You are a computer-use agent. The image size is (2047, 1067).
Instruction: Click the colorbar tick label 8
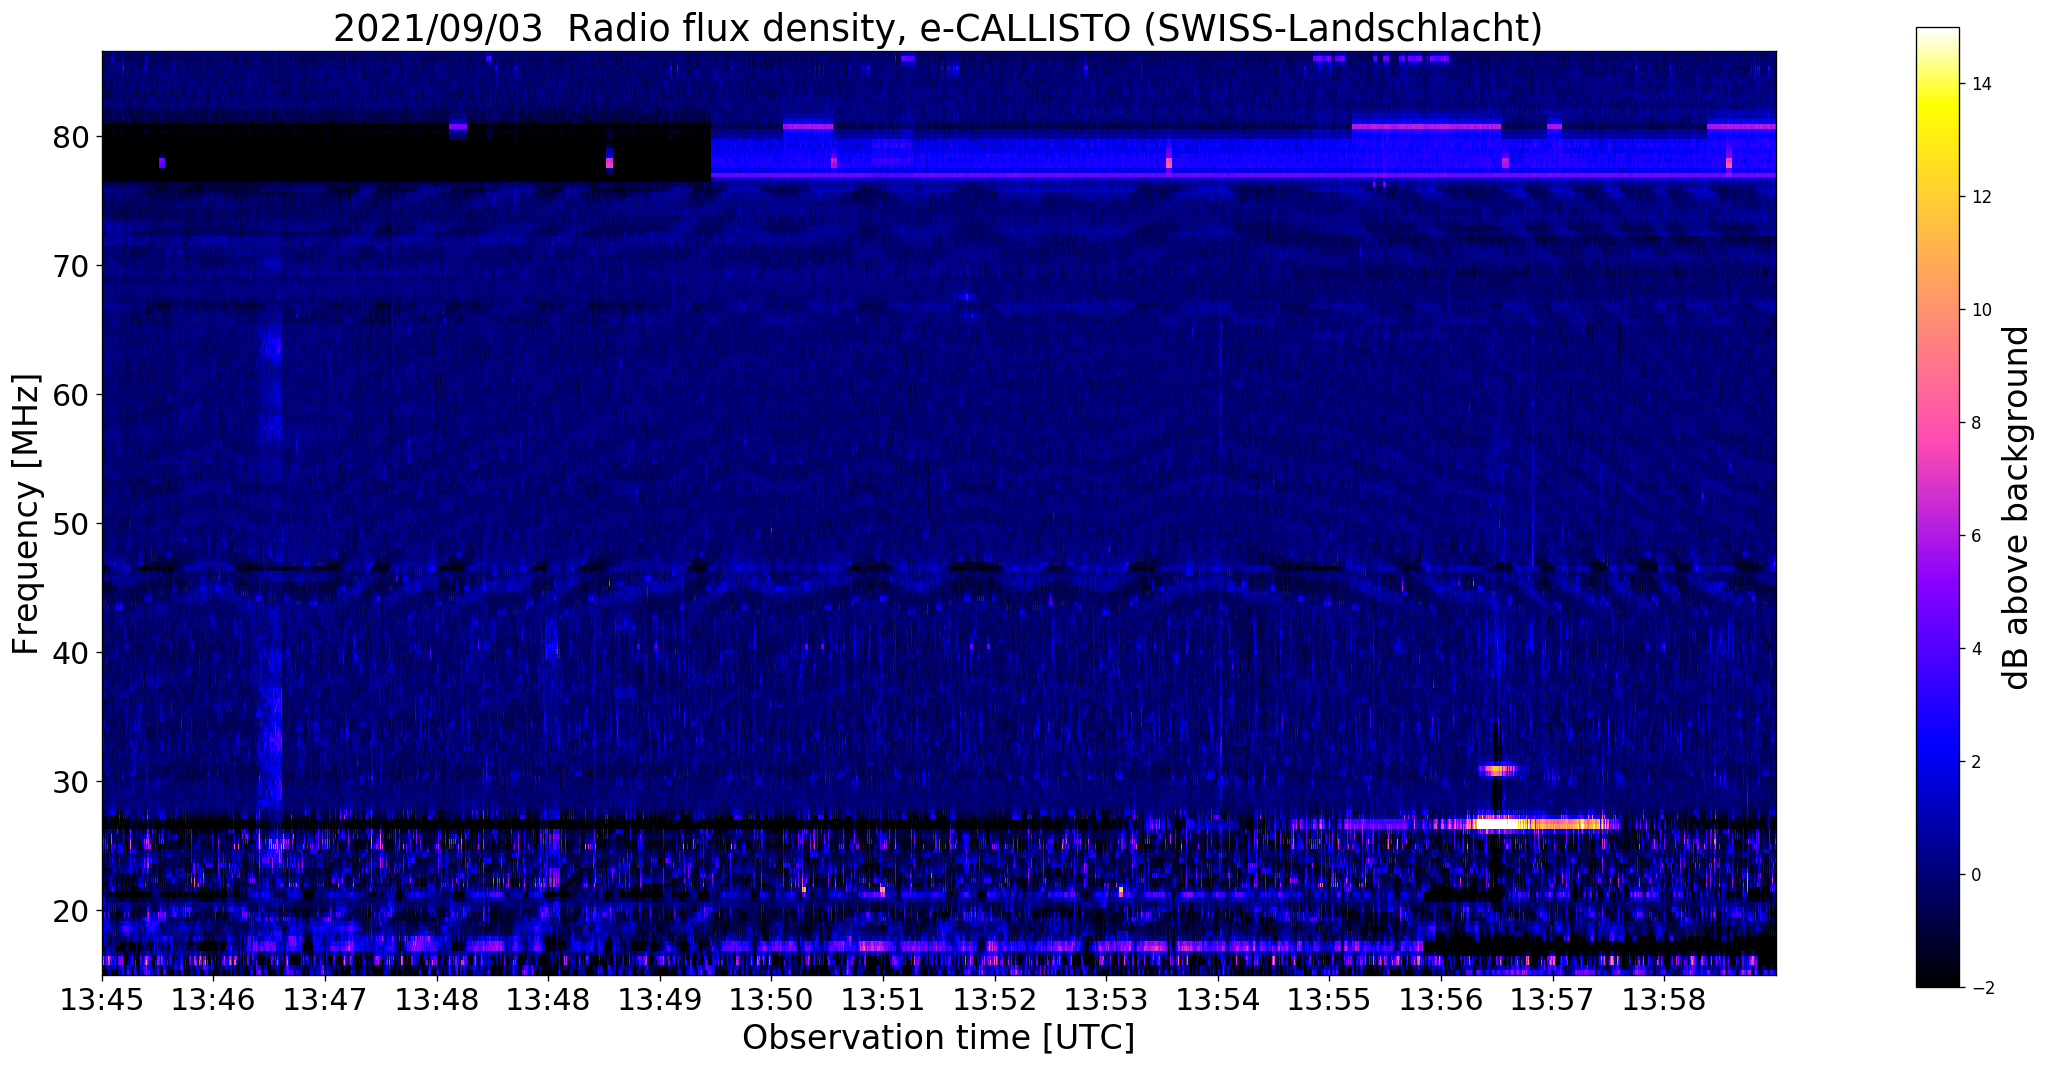[x=1975, y=423]
